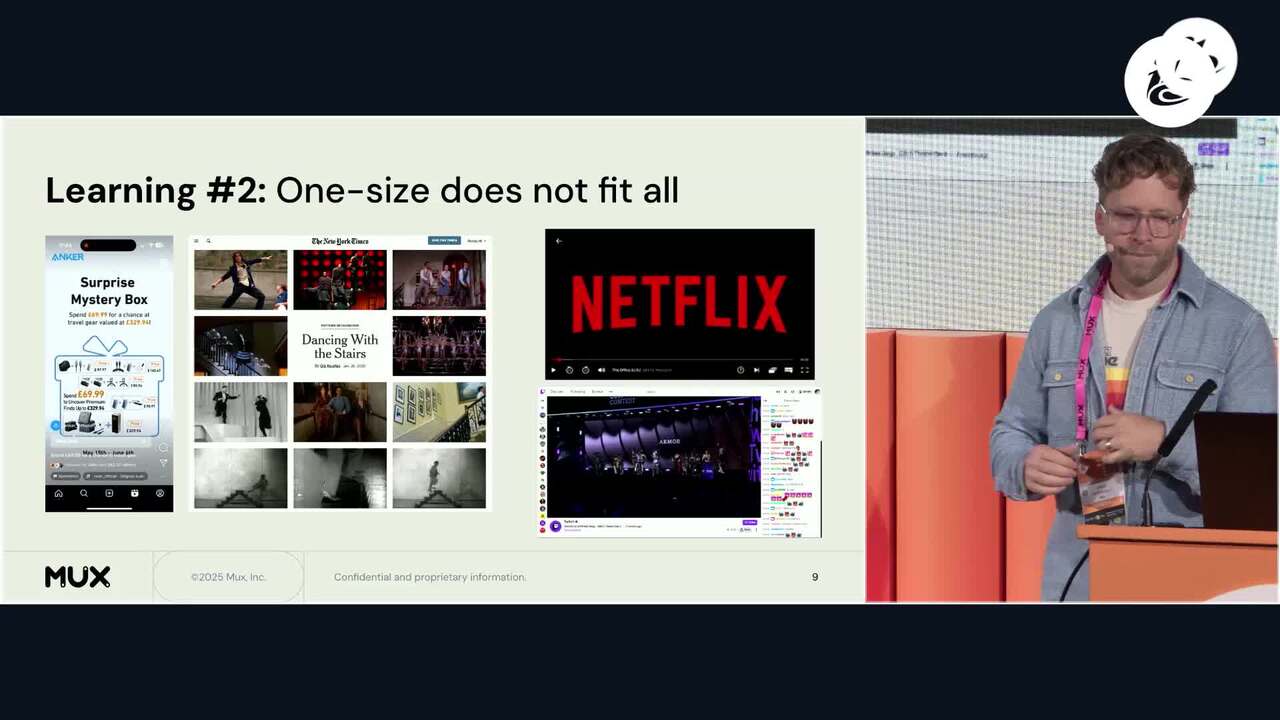Click slide page number 9

(815, 577)
